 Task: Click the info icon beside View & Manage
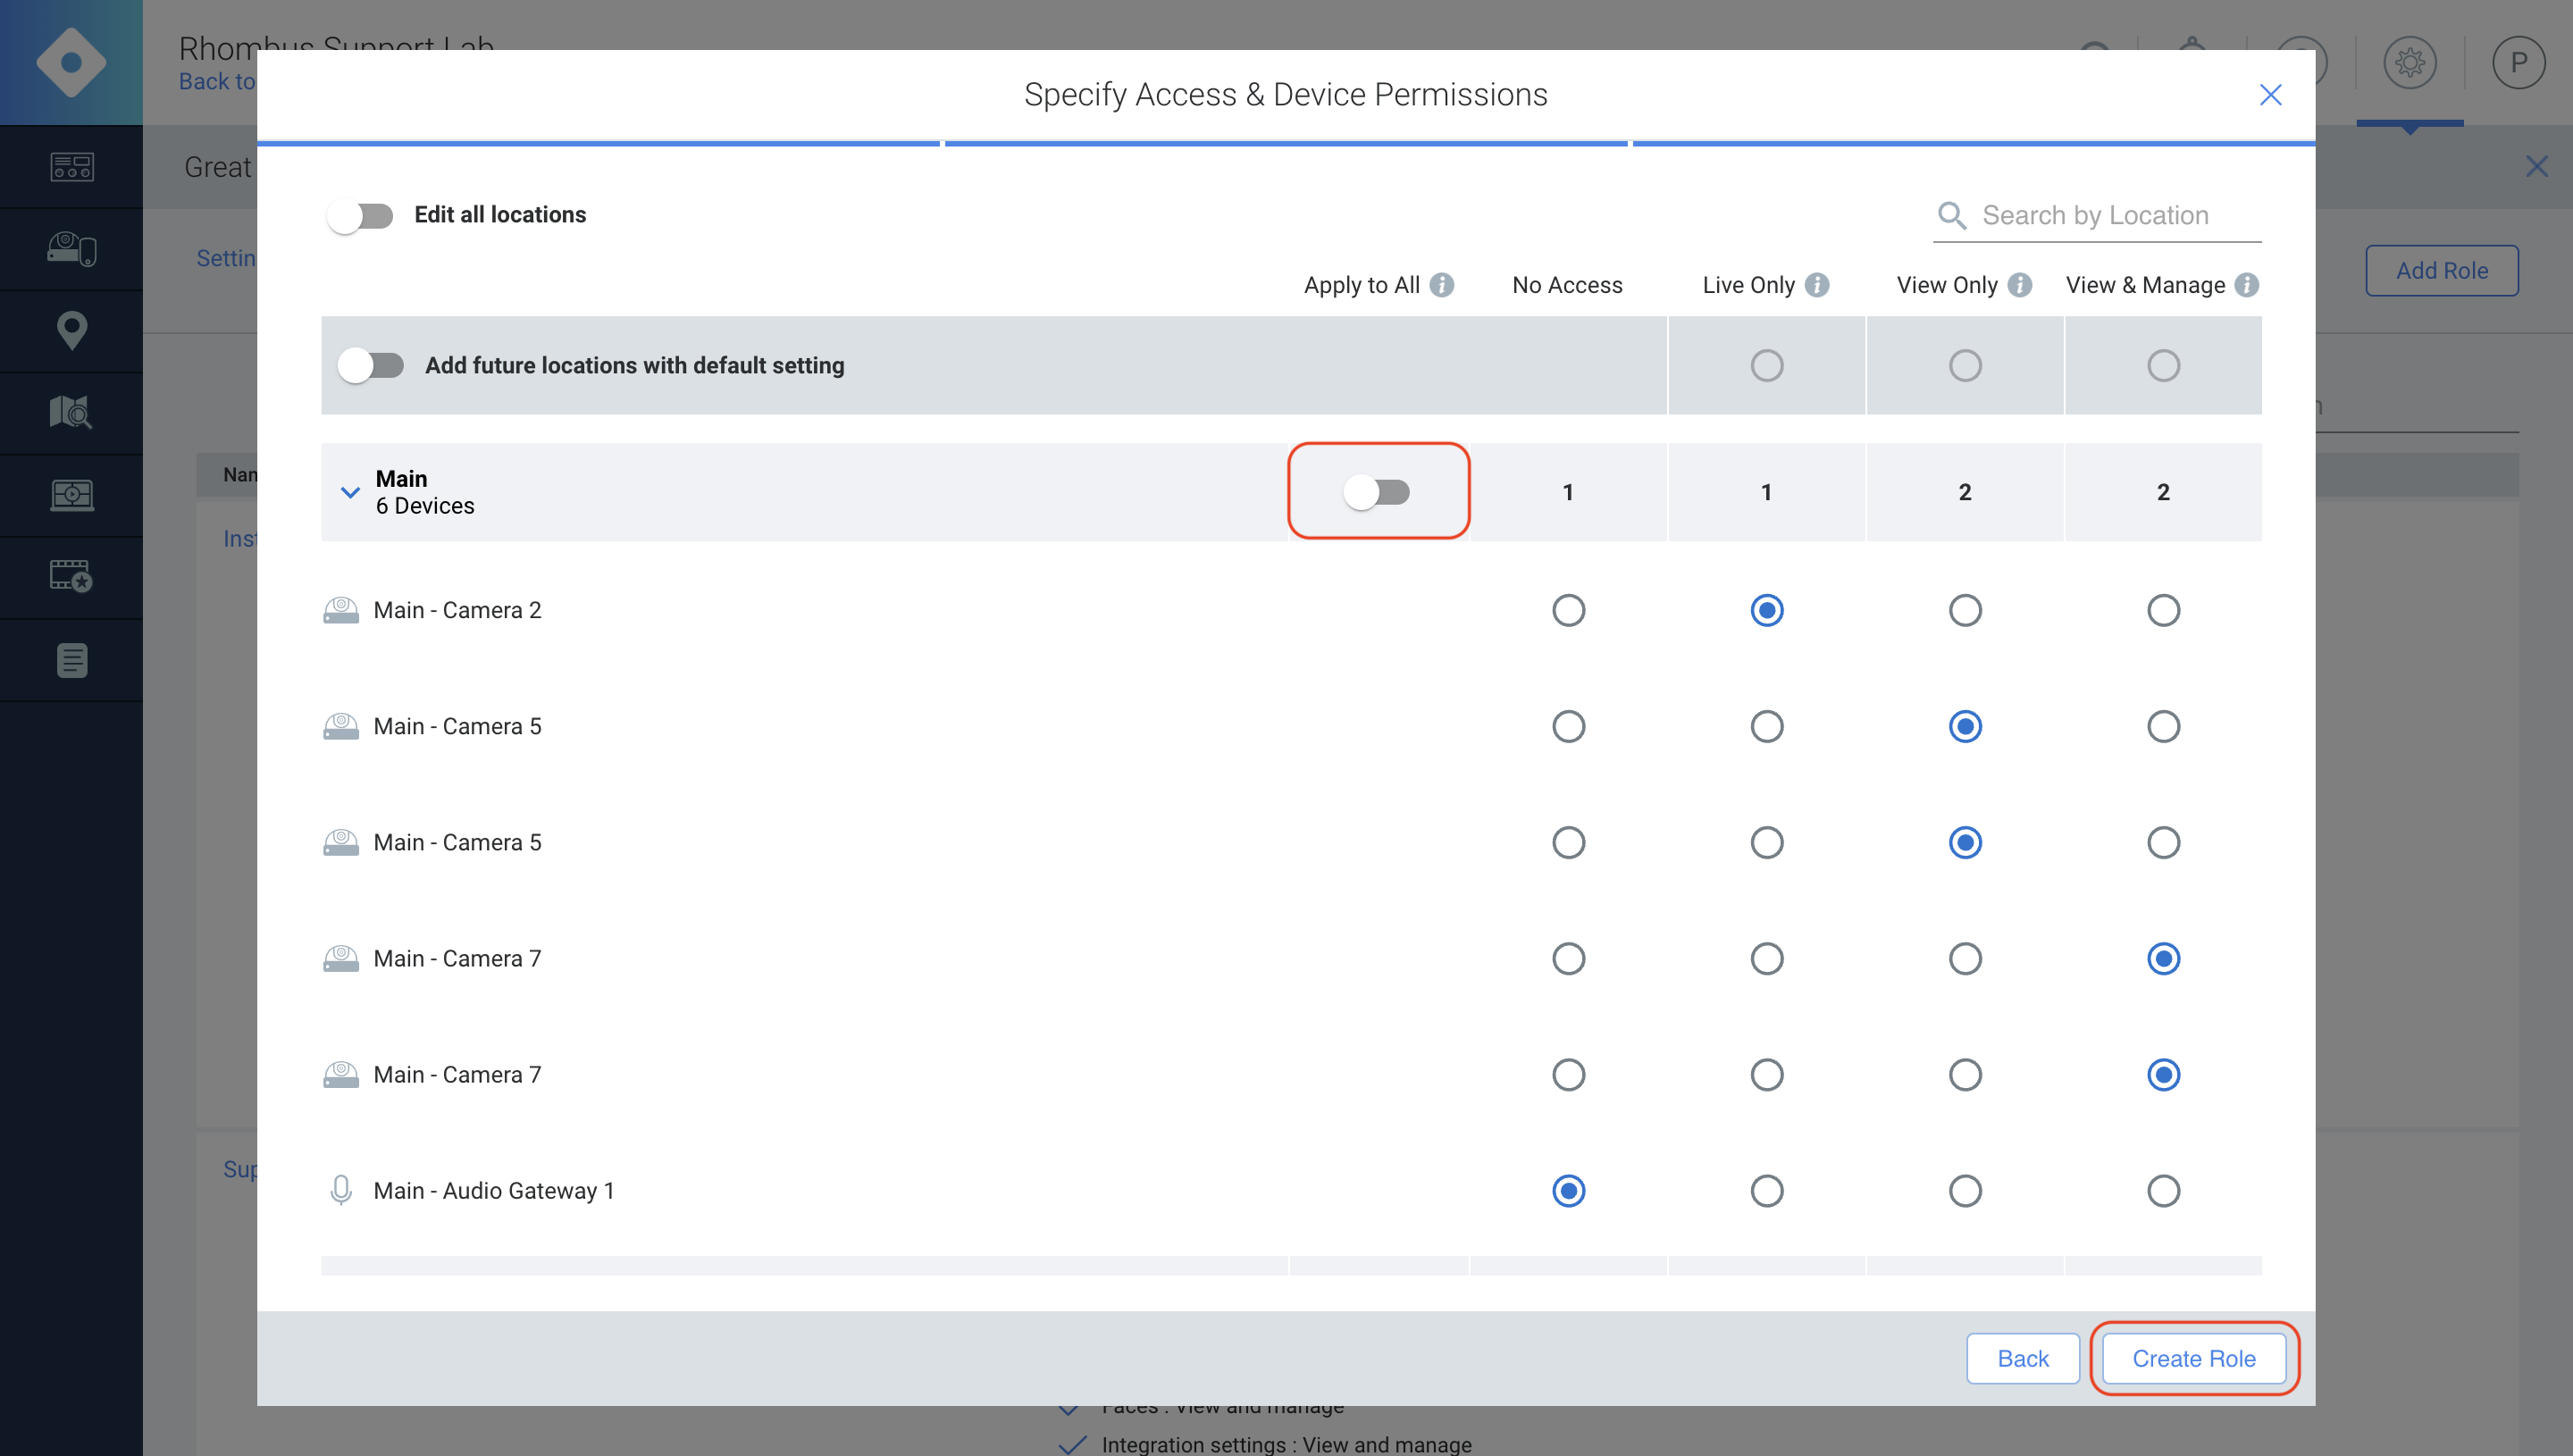(2246, 285)
